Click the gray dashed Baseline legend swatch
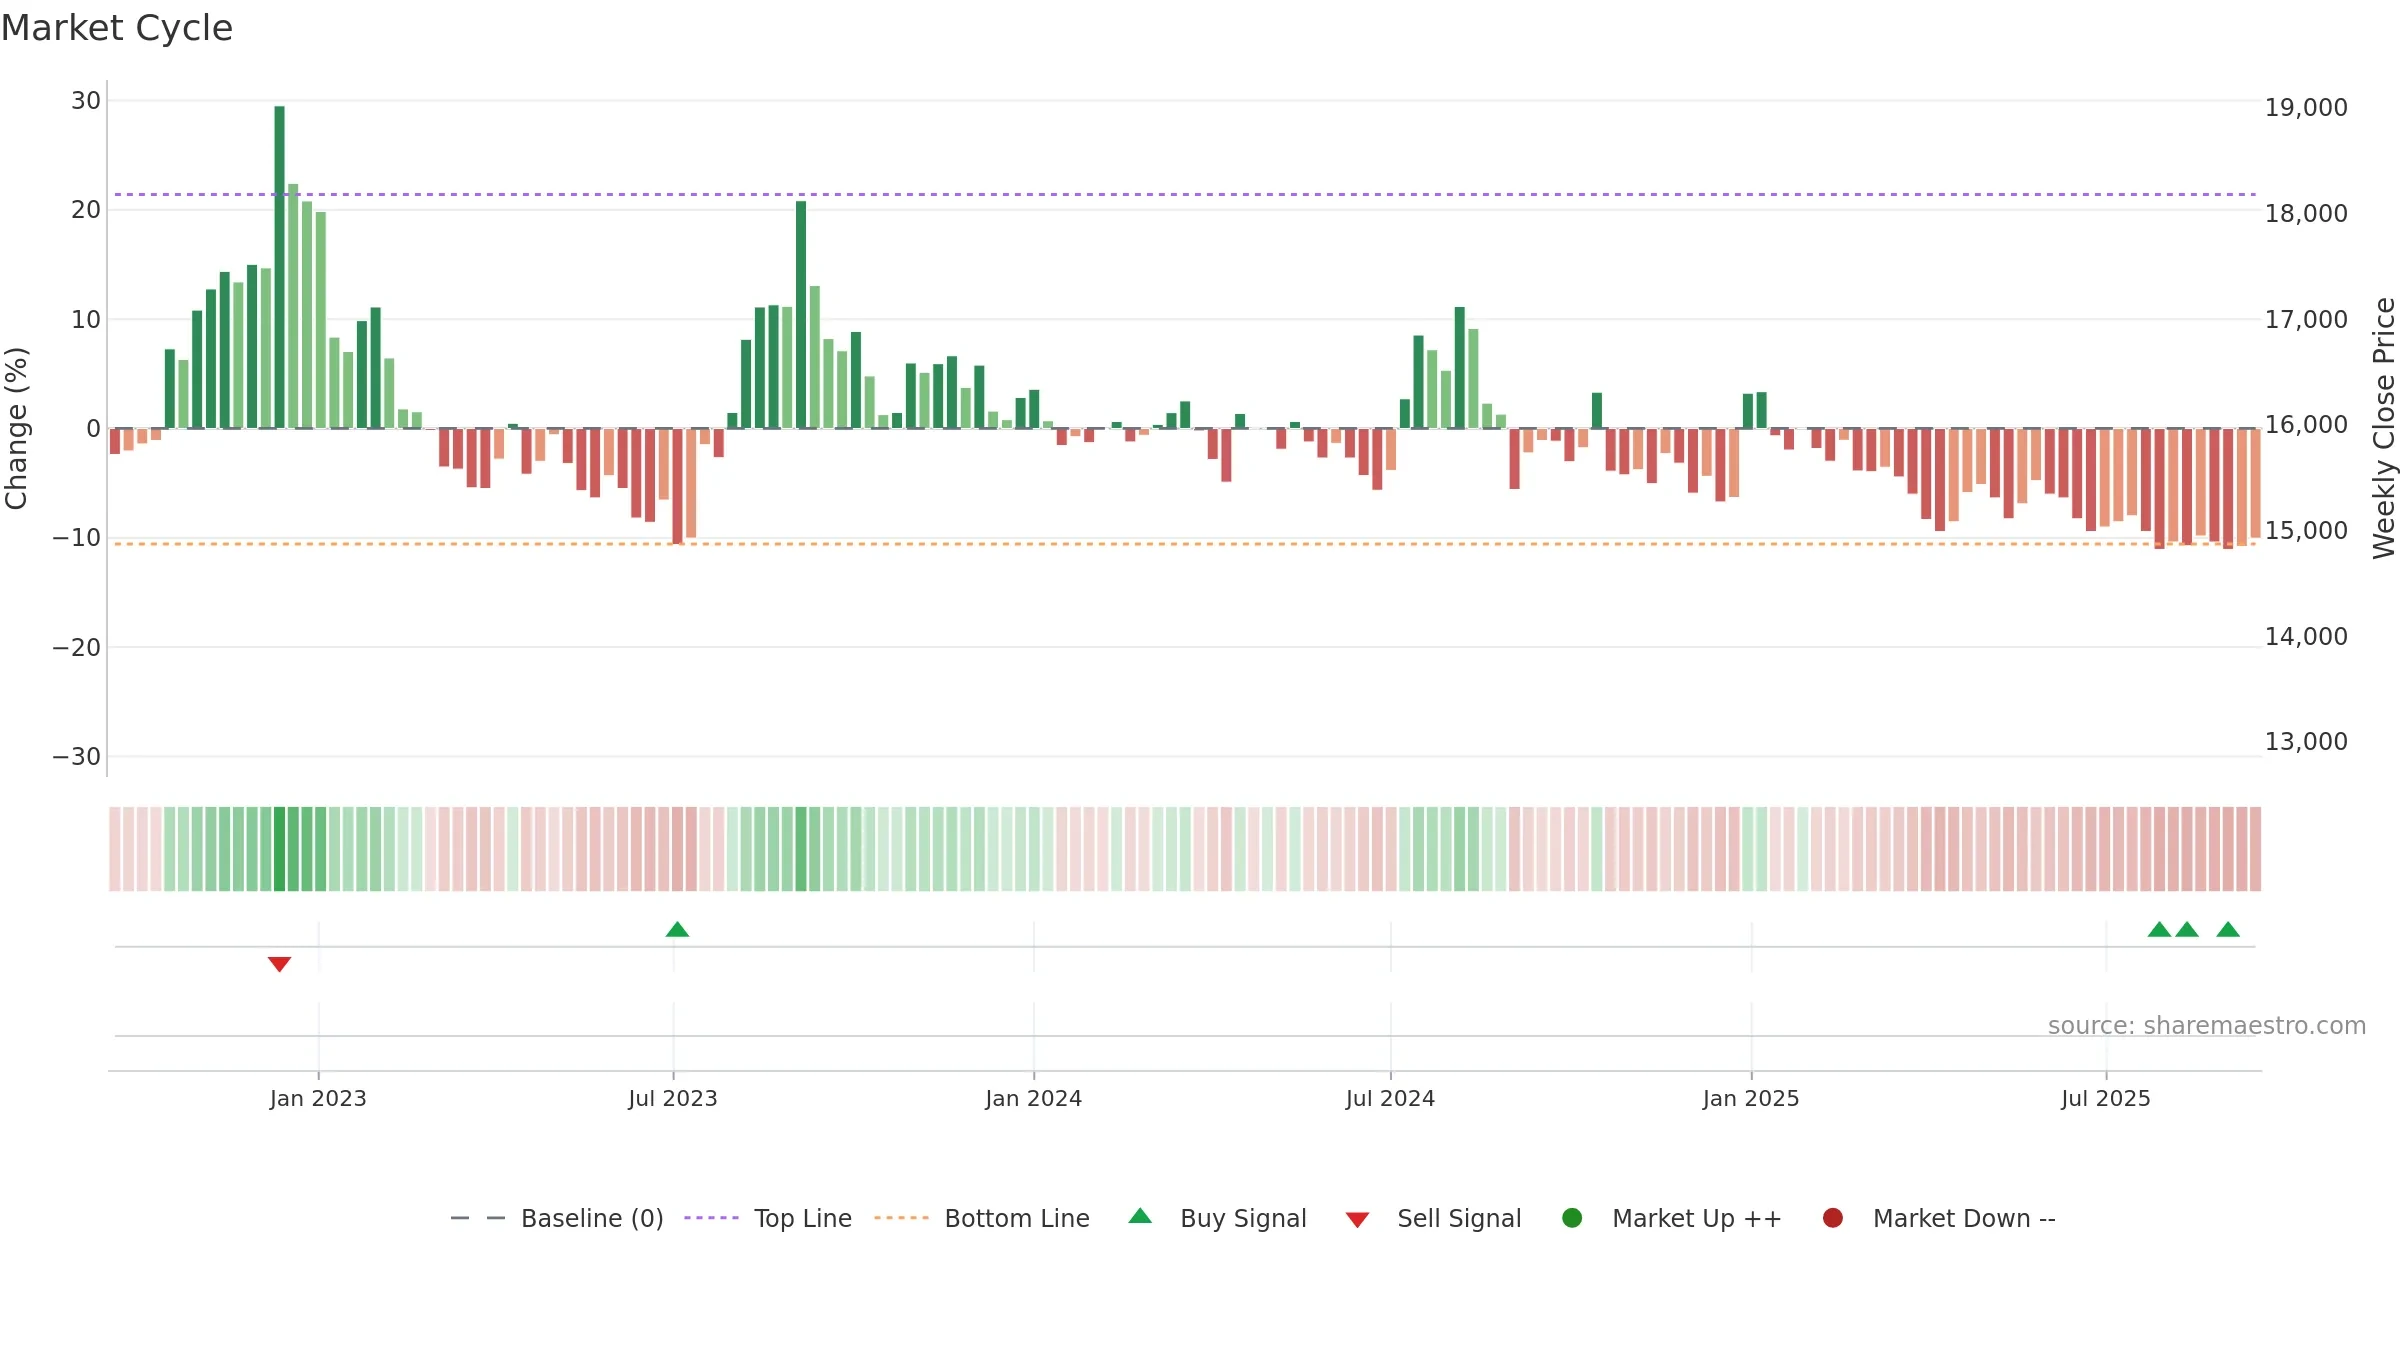 (478, 1218)
